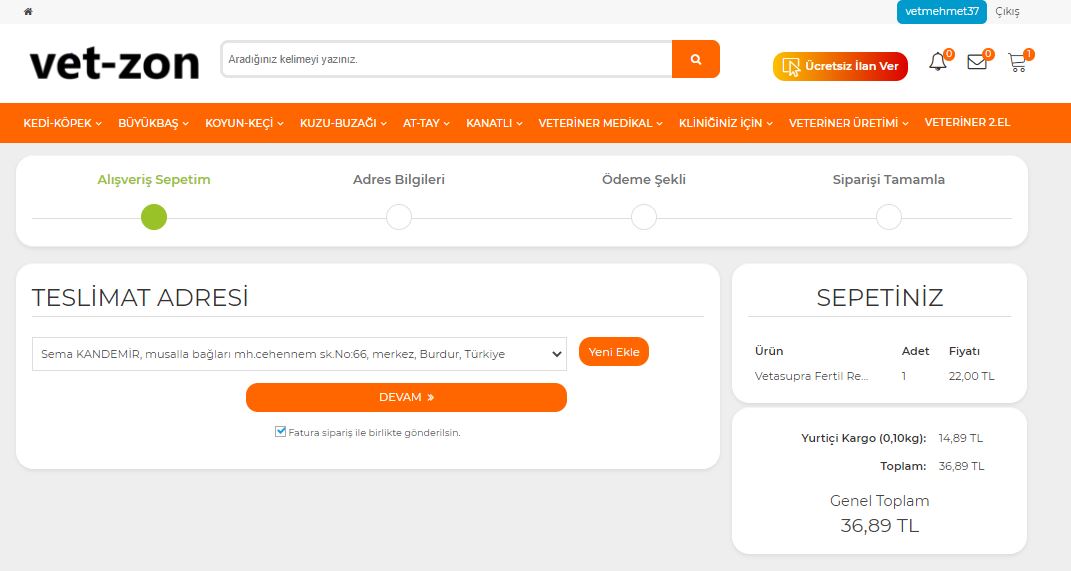Viewport: 1071px width, 571px height.
Task: Click the home icon in top bar
Action: (x=28, y=12)
